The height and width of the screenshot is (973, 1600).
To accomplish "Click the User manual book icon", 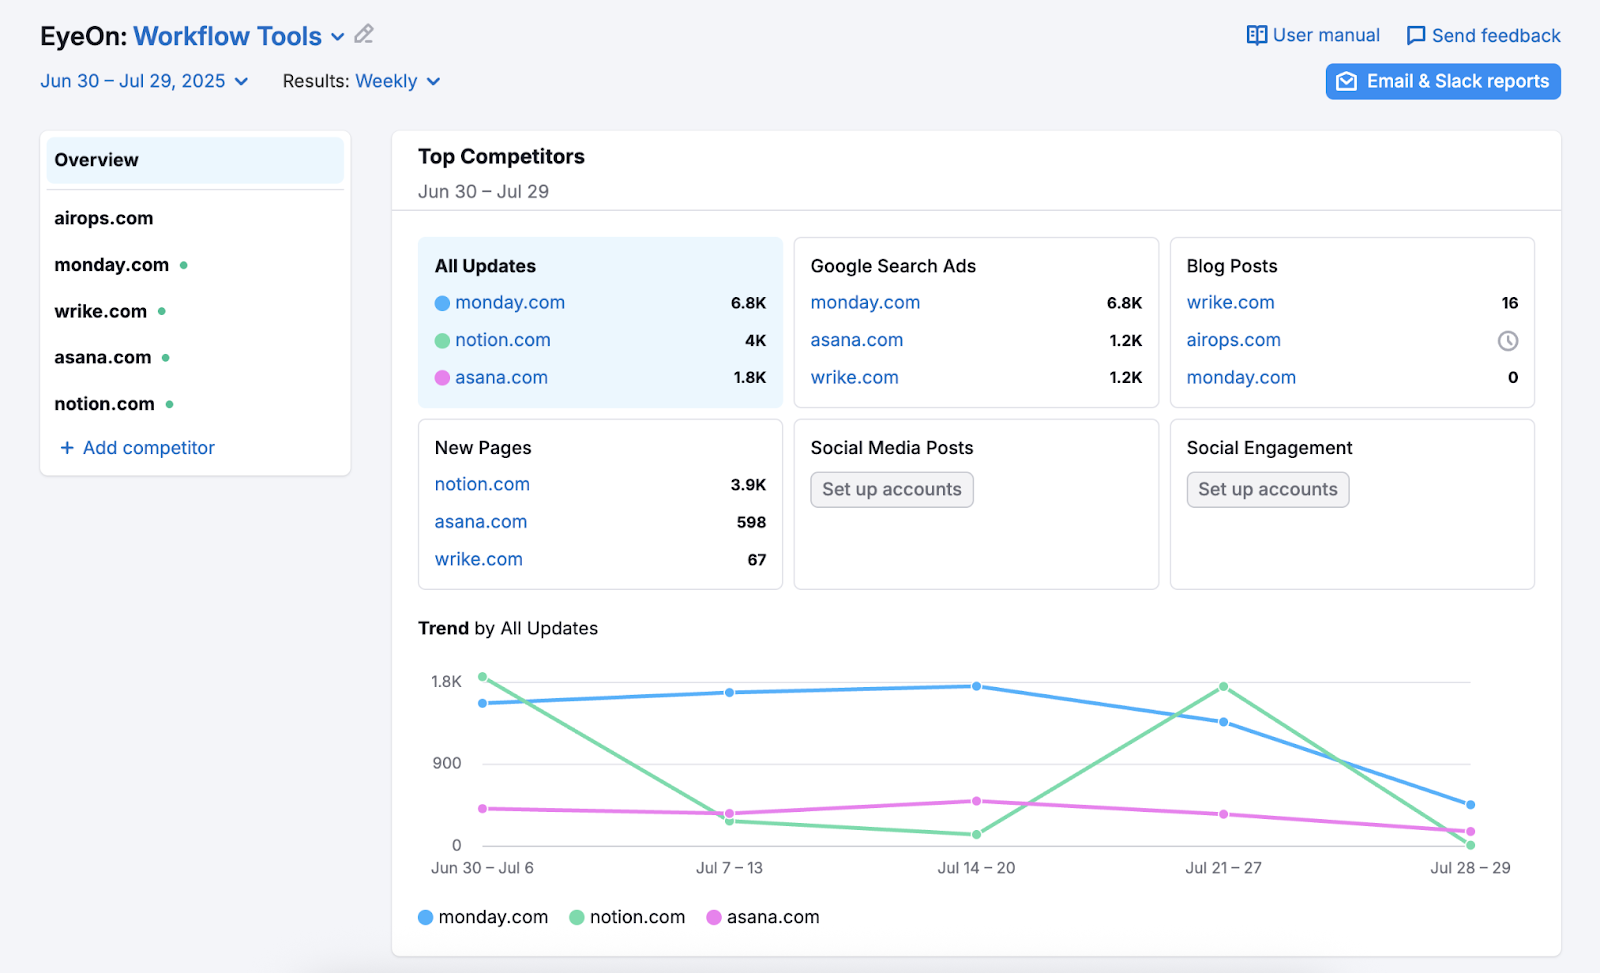I will point(1255,34).
